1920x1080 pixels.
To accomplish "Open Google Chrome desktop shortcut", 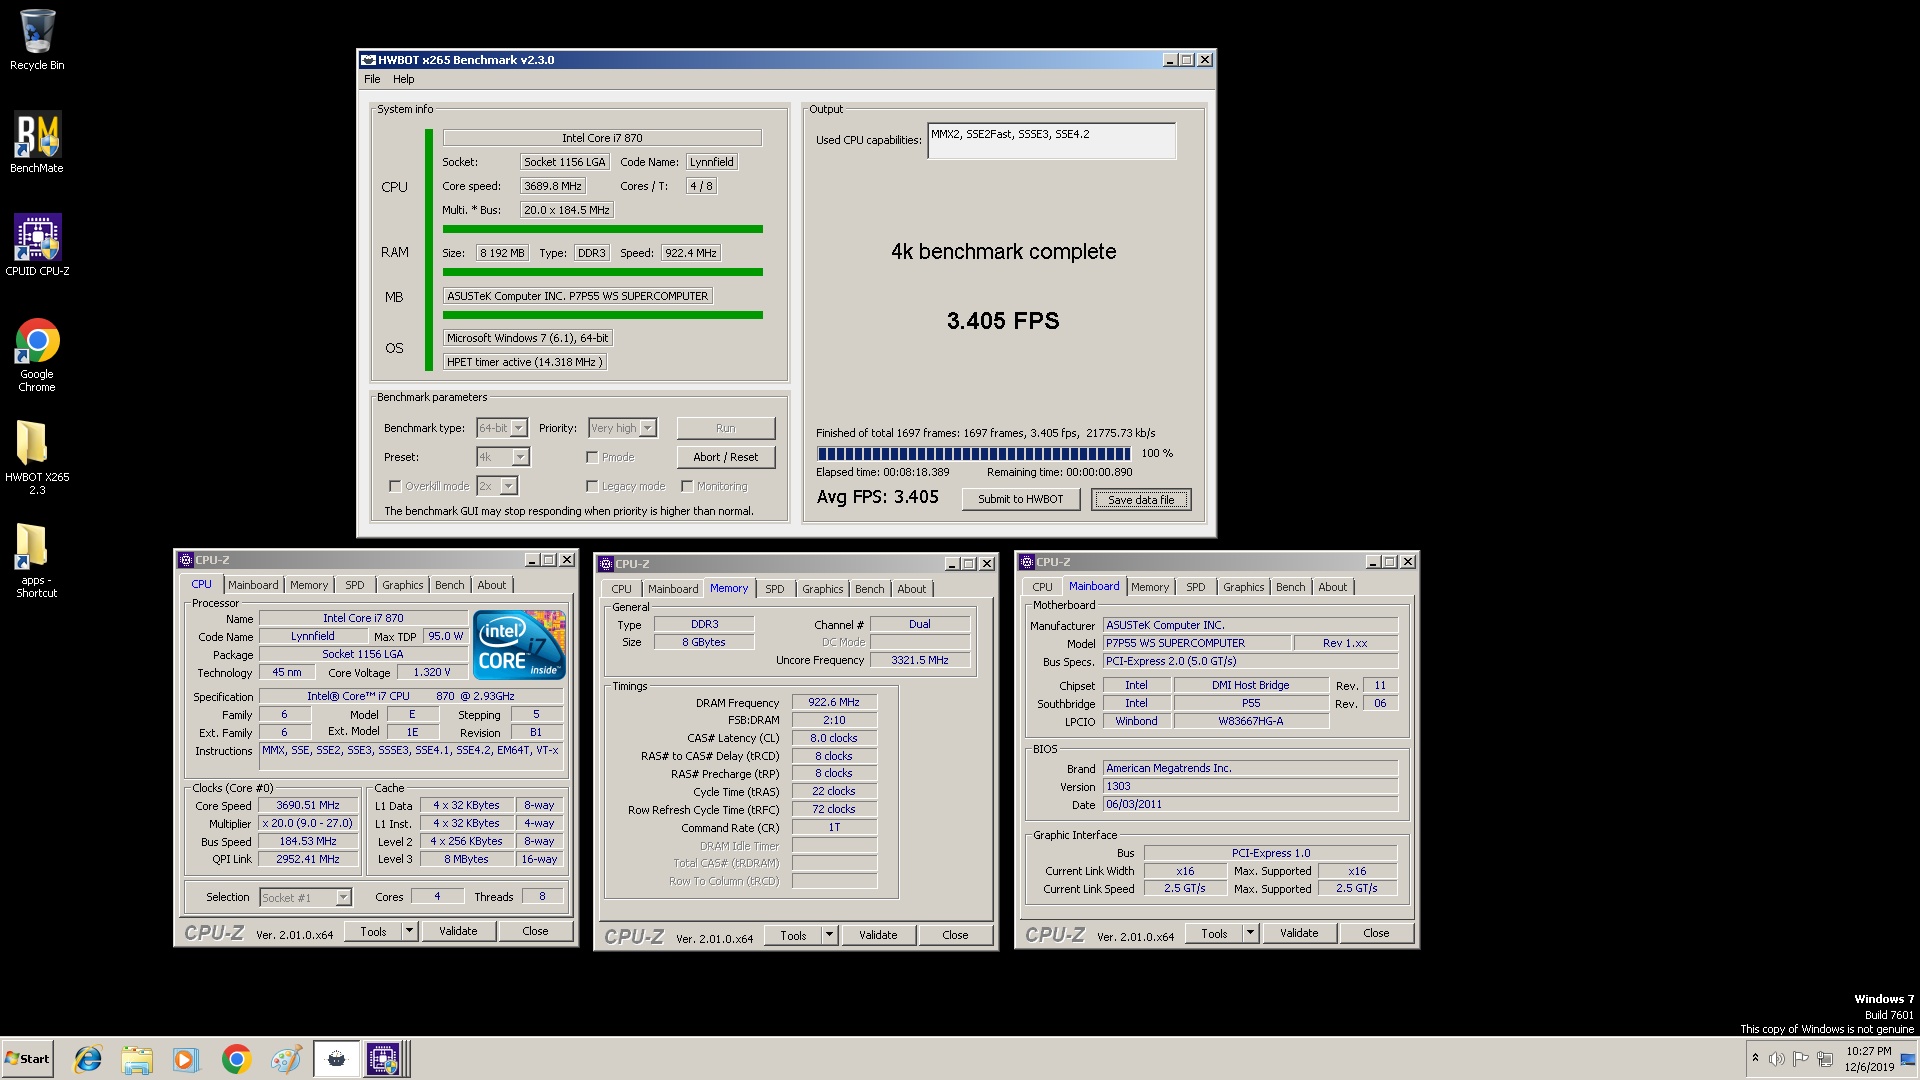I will pos(37,355).
